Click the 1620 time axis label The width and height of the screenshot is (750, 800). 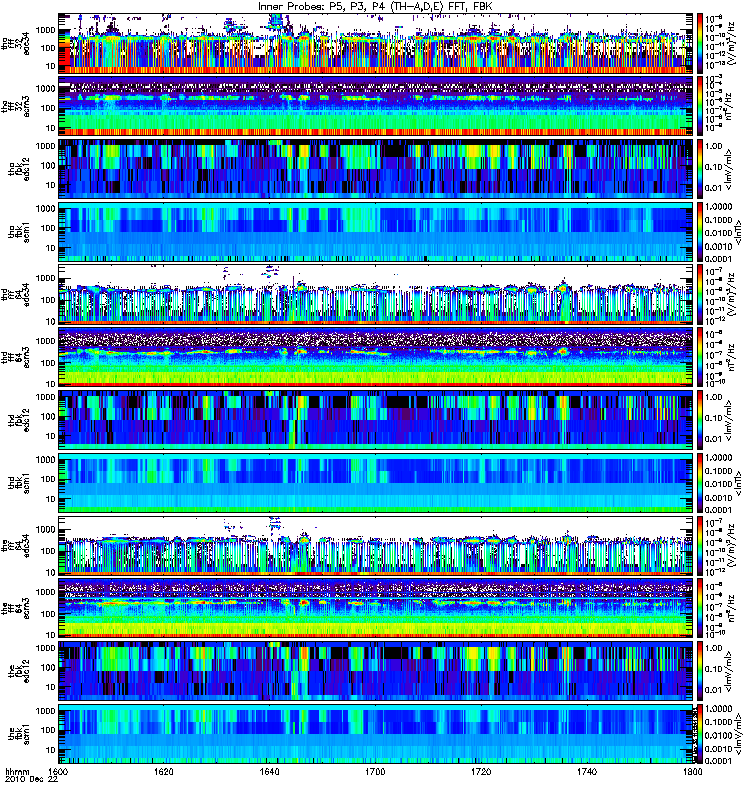(x=164, y=772)
